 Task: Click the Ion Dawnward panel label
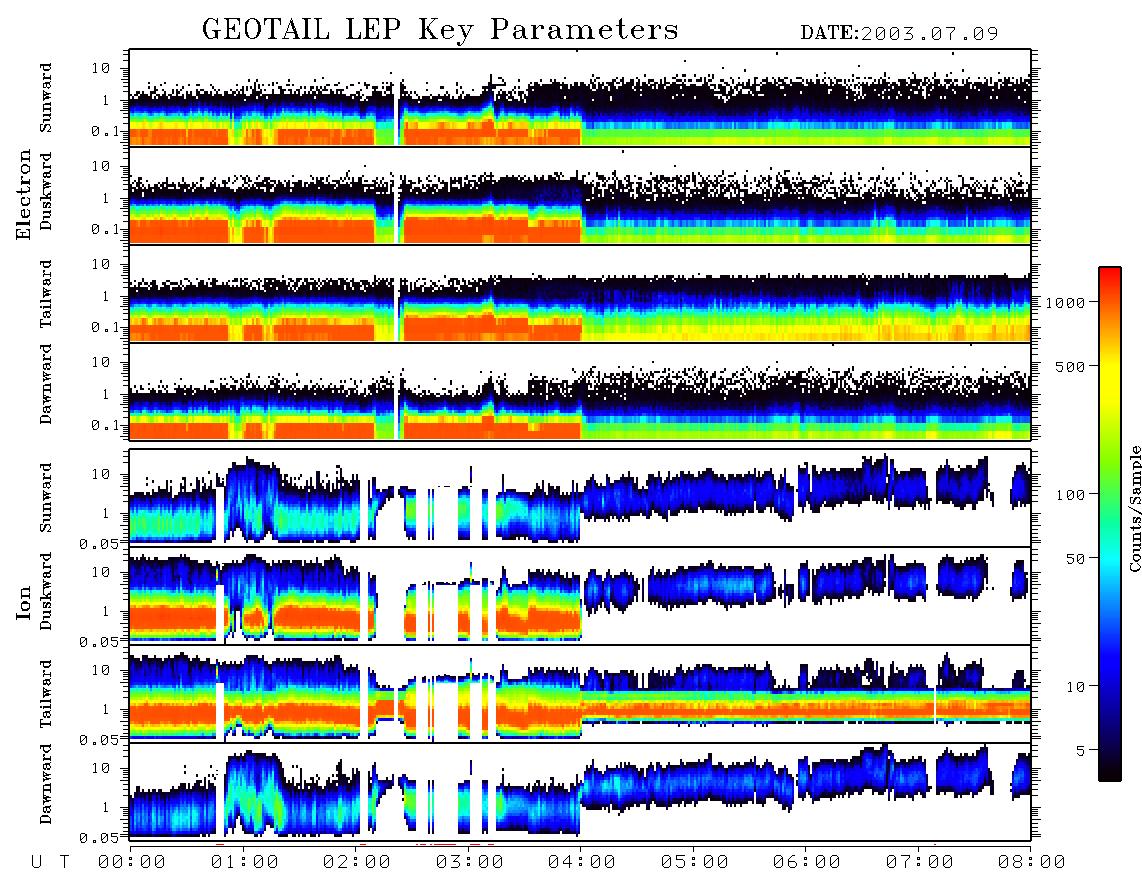pyautogui.click(x=46, y=784)
